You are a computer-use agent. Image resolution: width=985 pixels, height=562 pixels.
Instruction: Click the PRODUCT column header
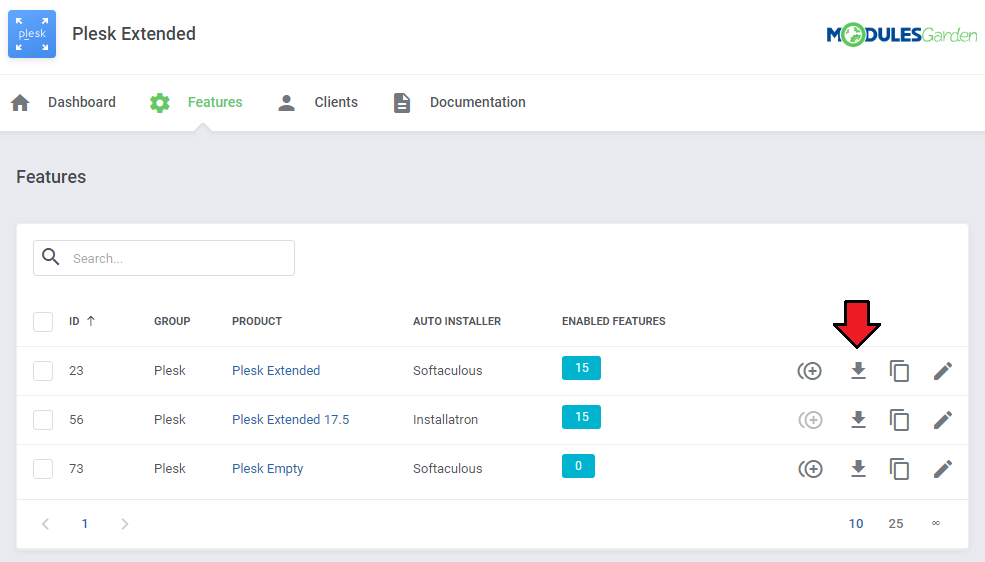[x=257, y=321]
